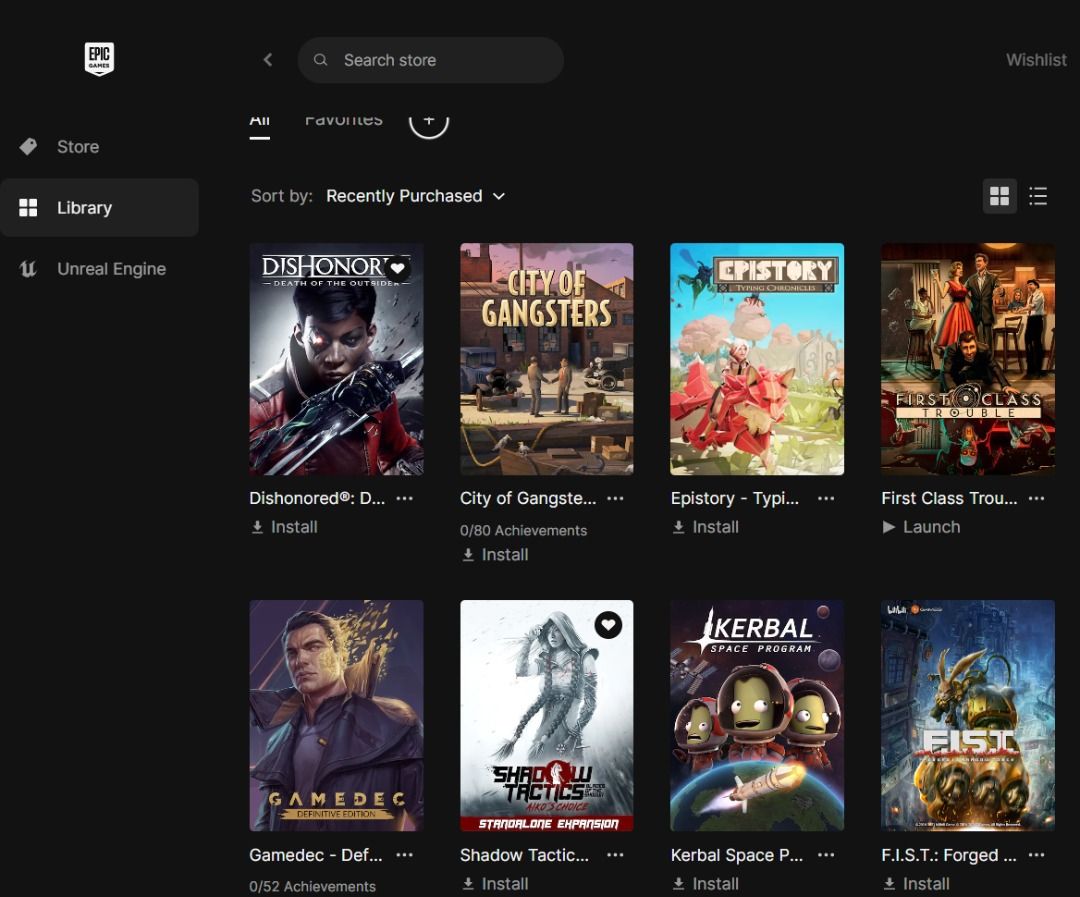Launch First Class Trouble
Viewport: 1080px width, 897px height.
[x=921, y=527]
